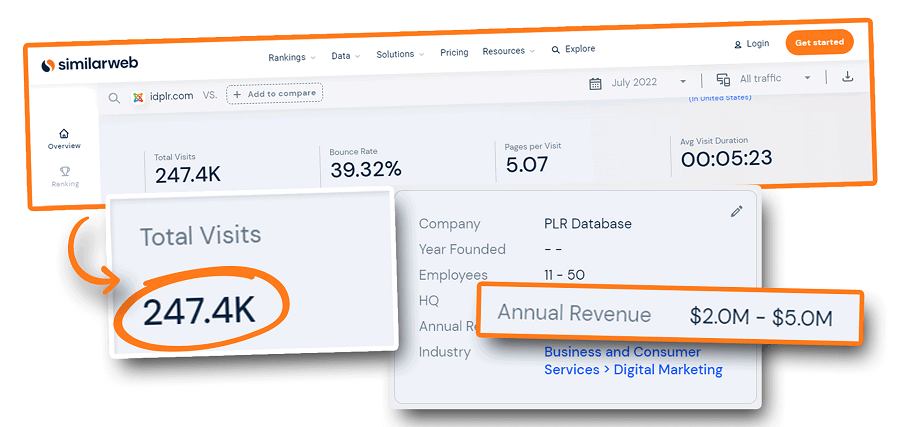Image resolution: width=900 pixels, height=427 pixels.
Task: Click the Explore search link
Action: pyautogui.click(x=573, y=49)
